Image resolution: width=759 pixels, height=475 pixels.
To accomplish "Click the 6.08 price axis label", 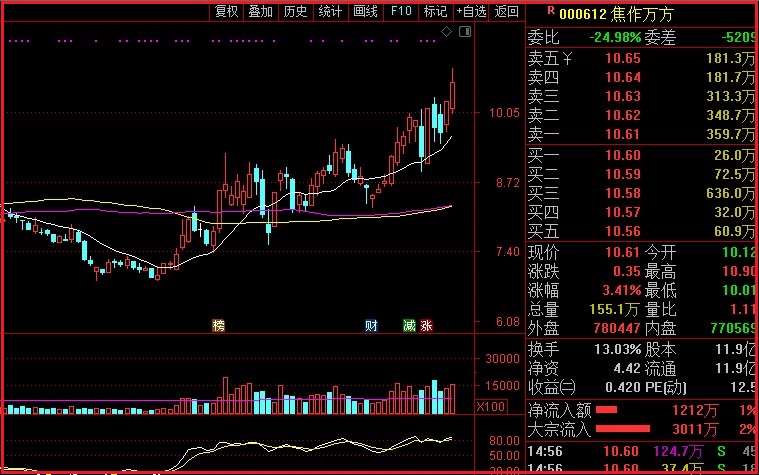I will 507,322.
